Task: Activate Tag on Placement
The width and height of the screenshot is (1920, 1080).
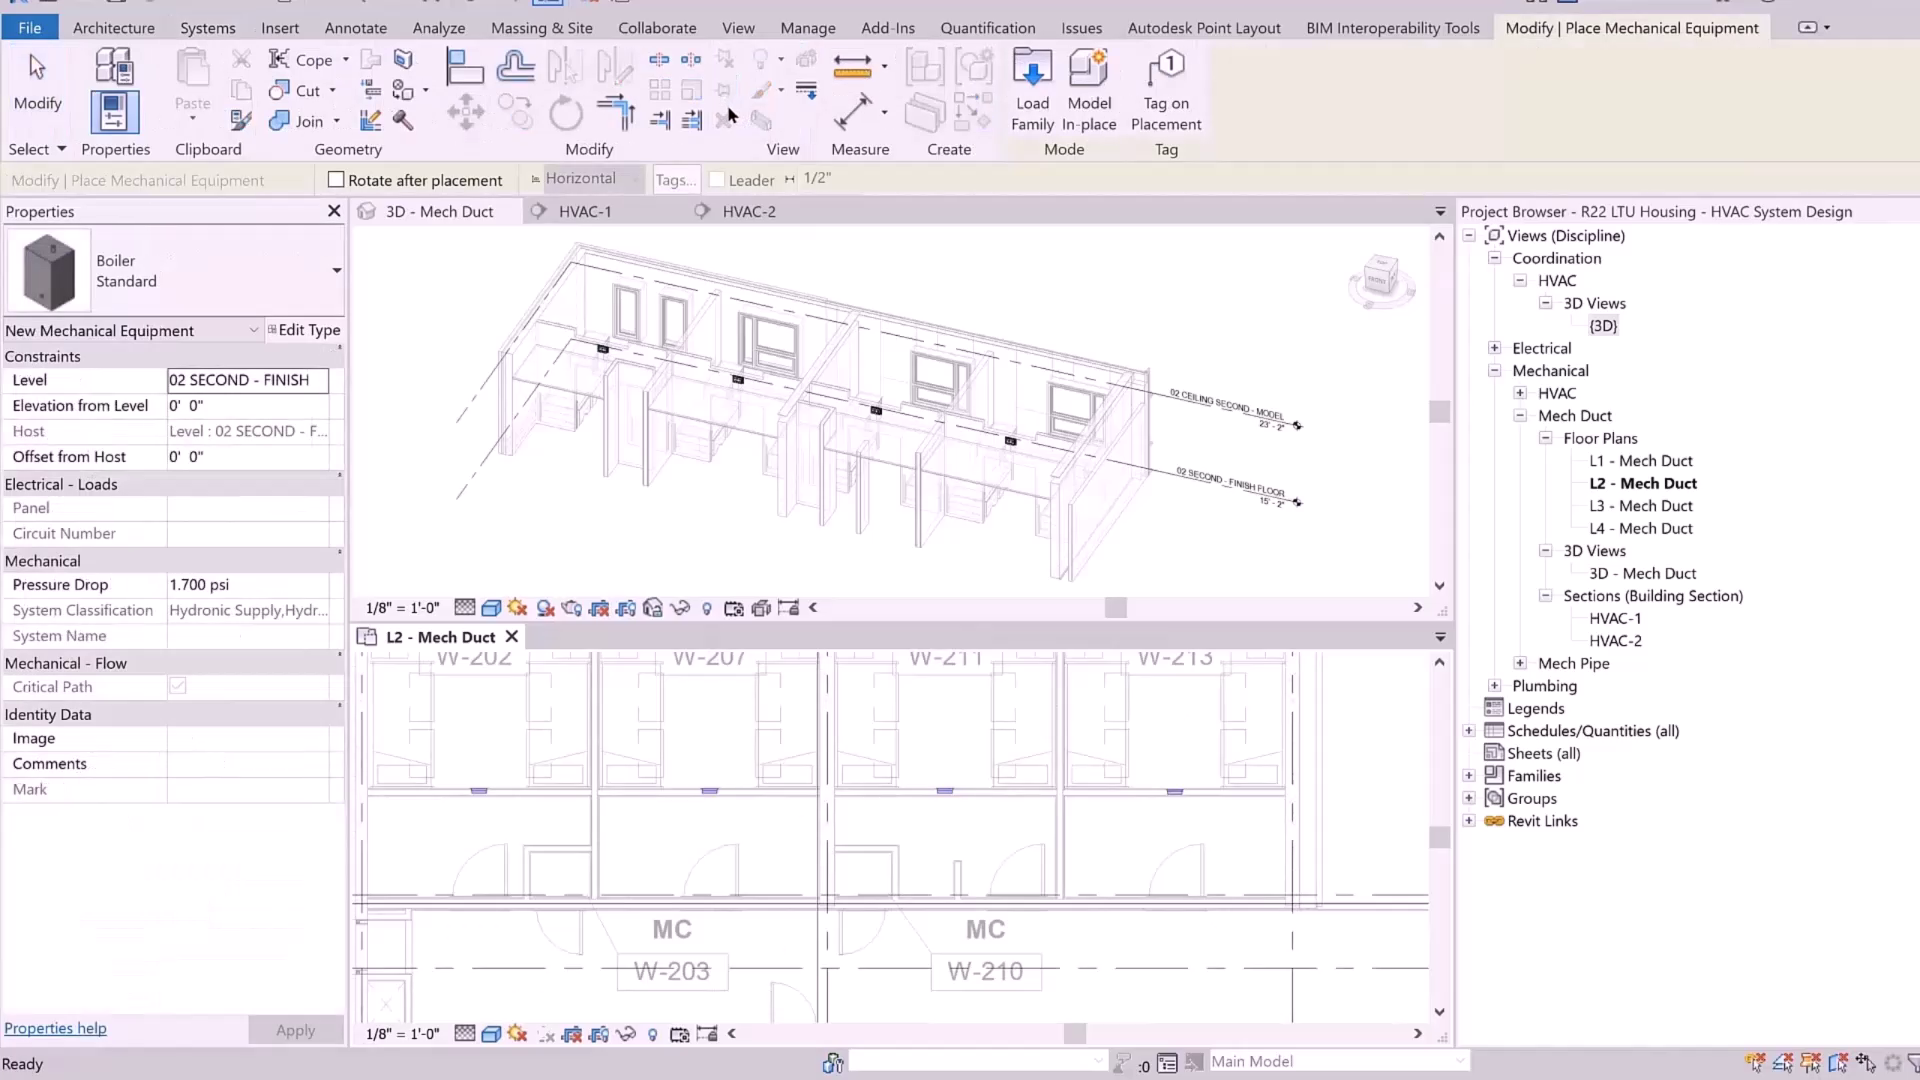Action: [1166, 90]
